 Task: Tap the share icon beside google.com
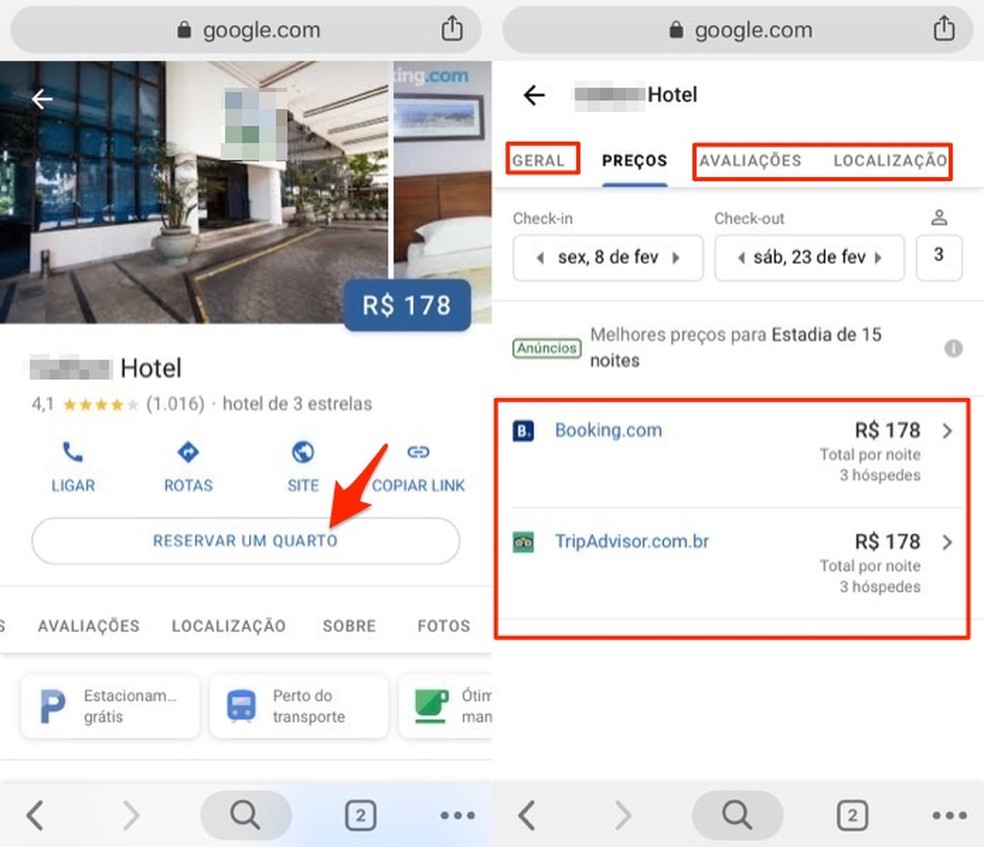tap(454, 29)
